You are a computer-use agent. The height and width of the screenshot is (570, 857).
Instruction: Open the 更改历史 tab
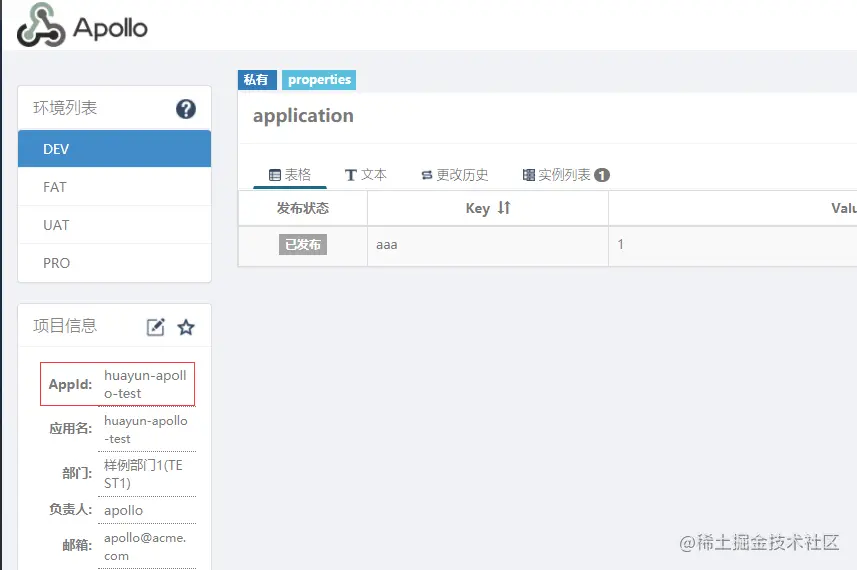455,175
